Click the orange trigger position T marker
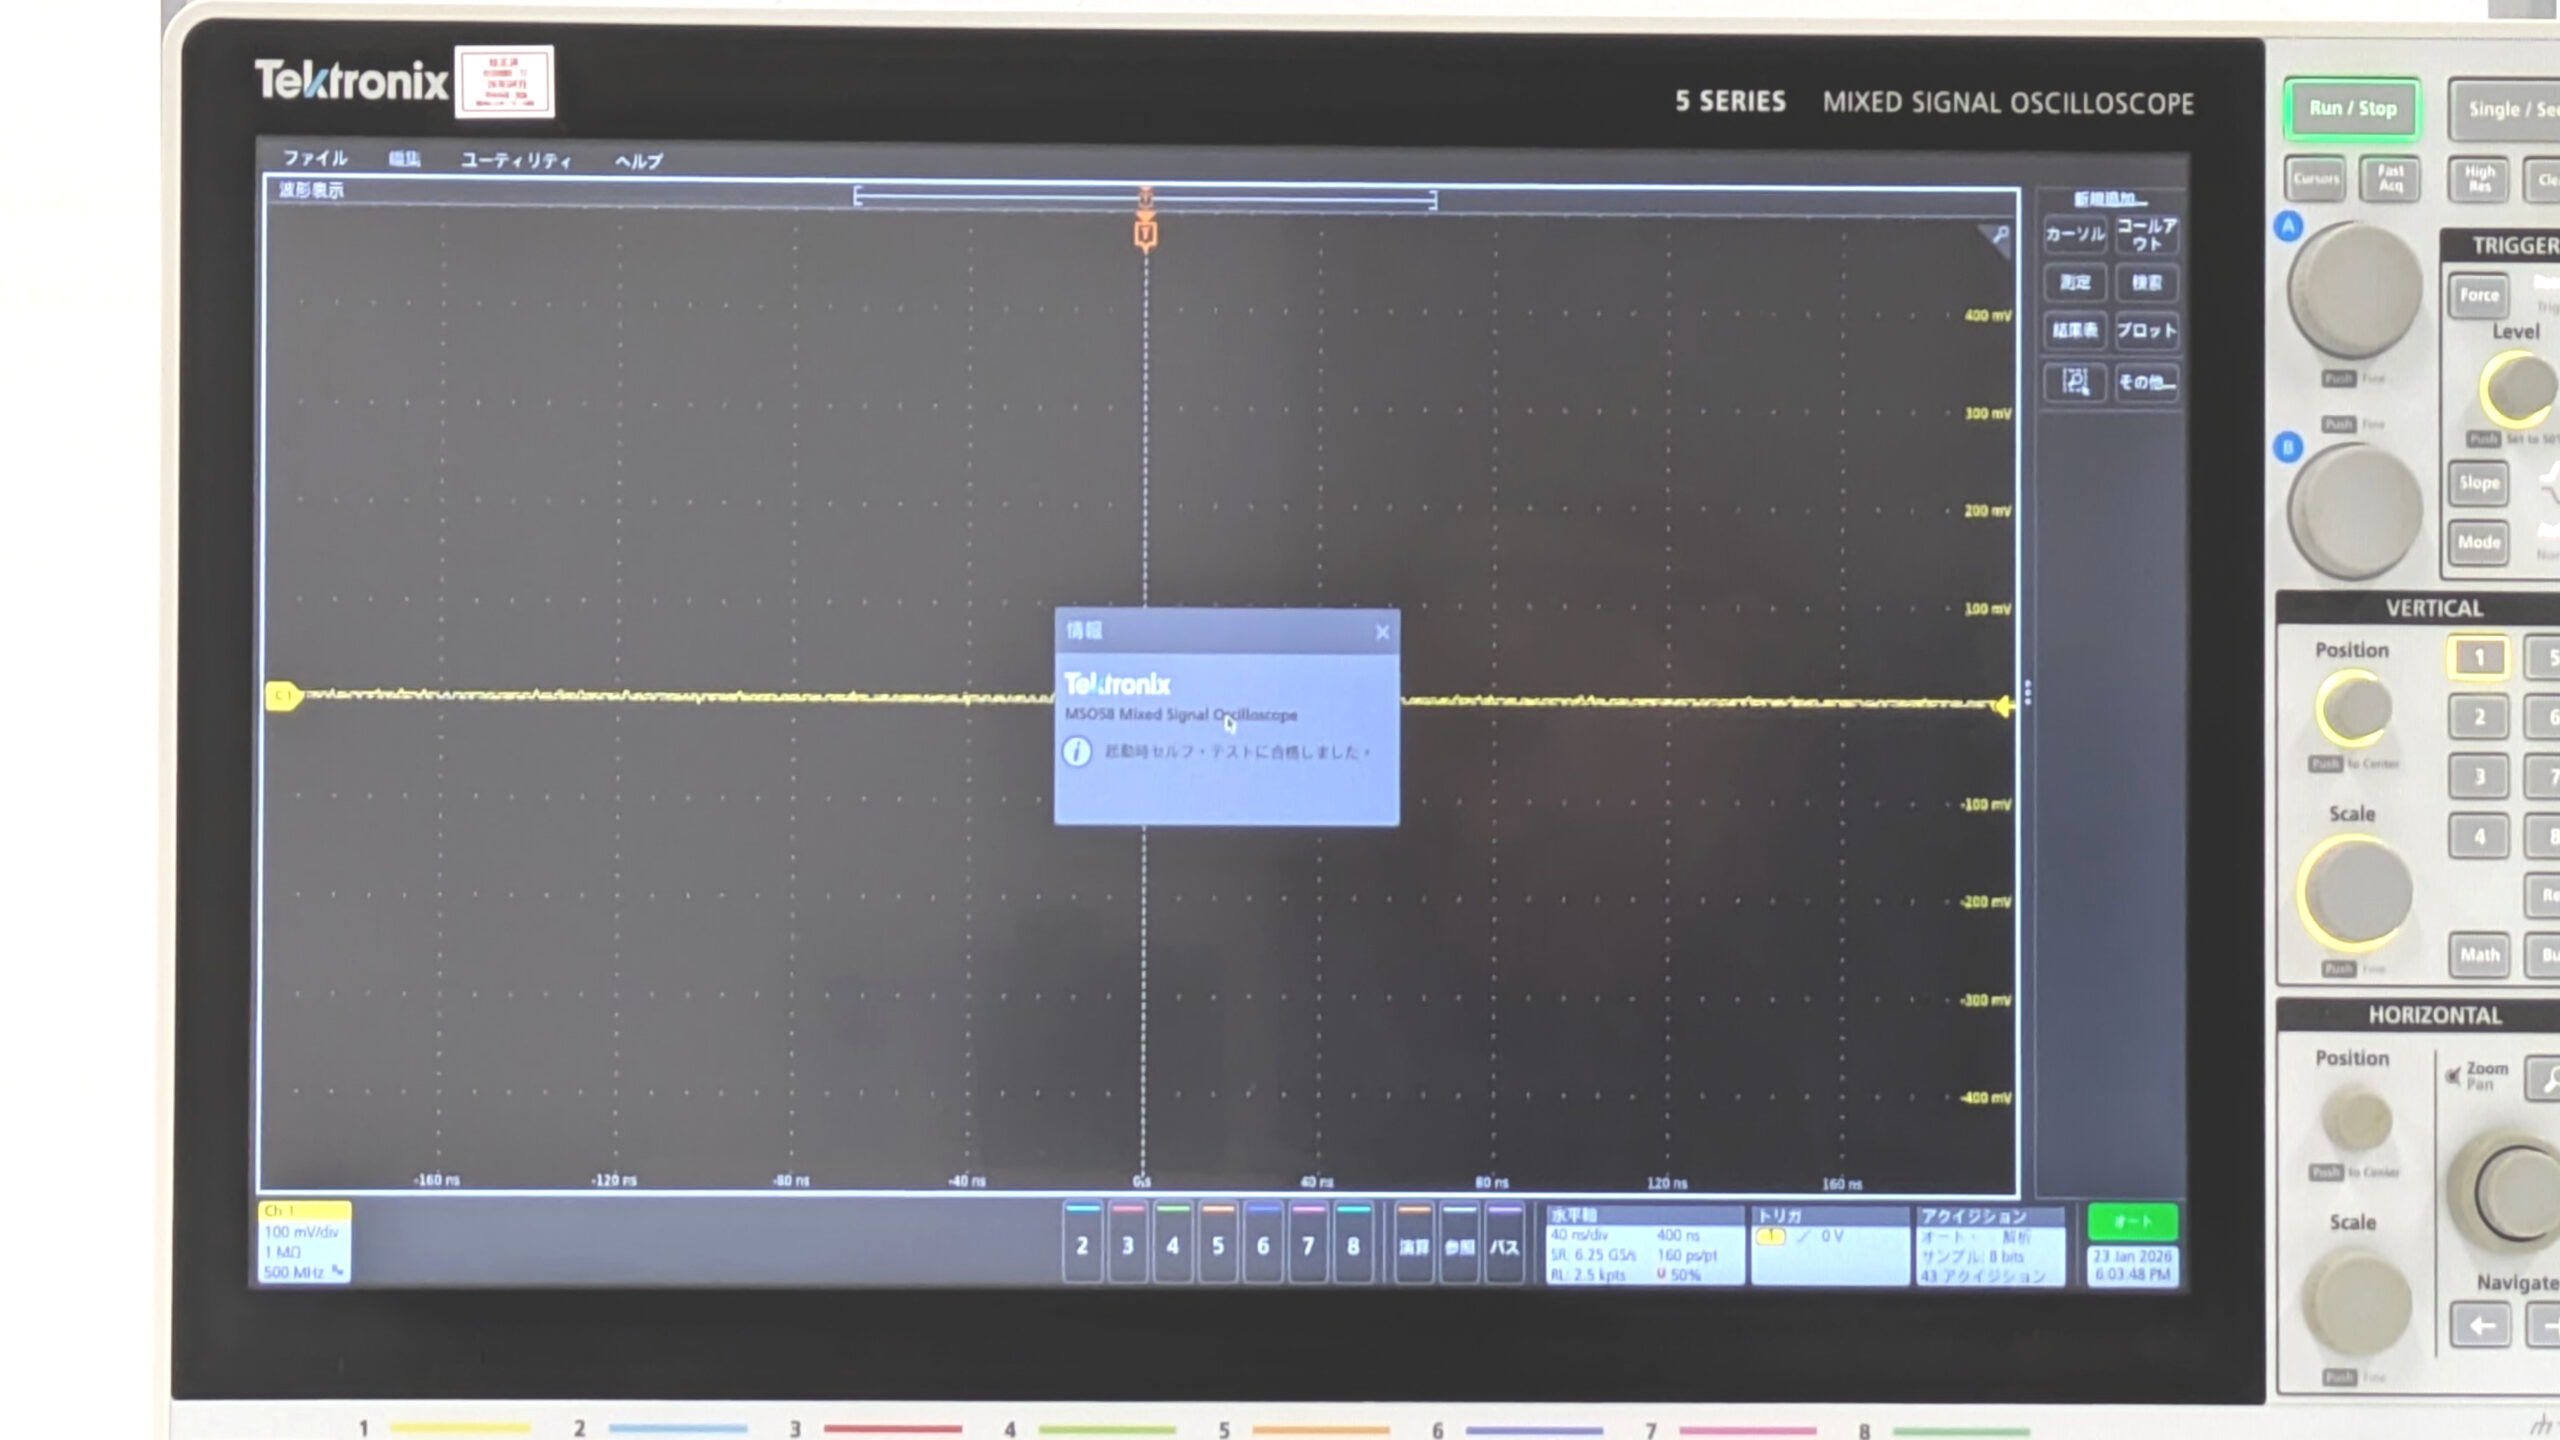The height and width of the screenshot is (1440, 2560). (1146, 234)
